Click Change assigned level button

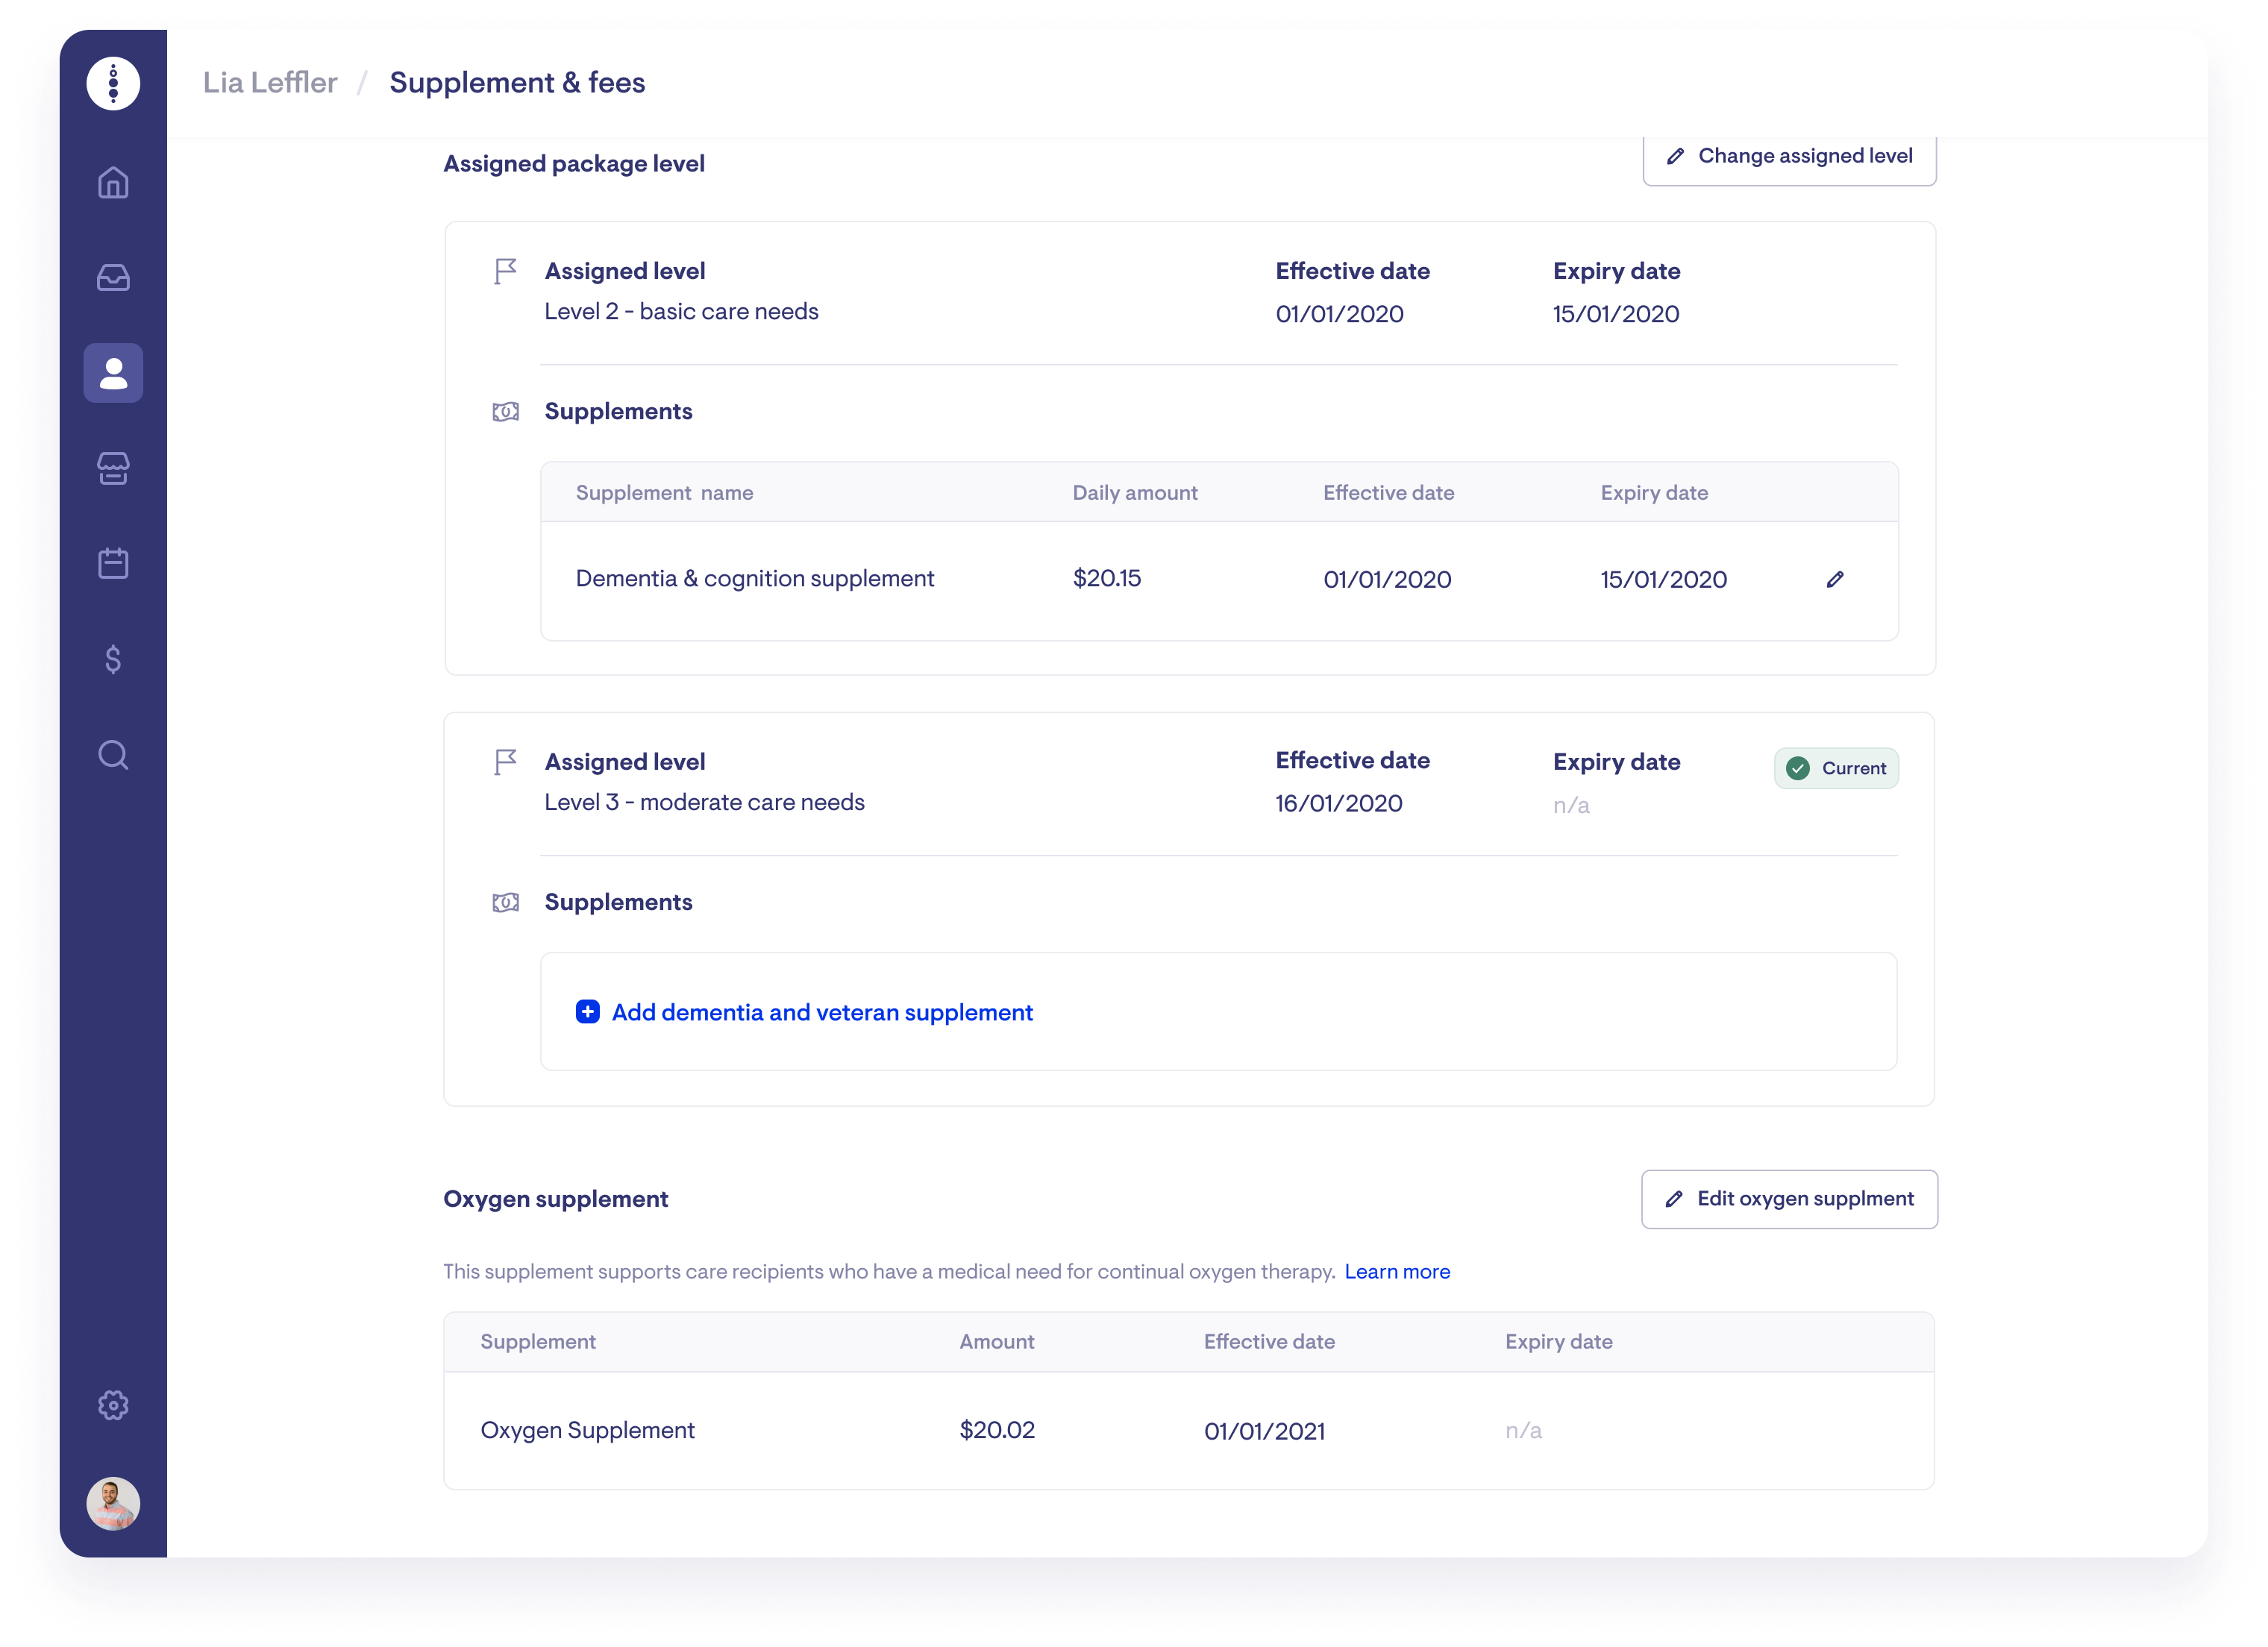click(x=1789, y=157)
